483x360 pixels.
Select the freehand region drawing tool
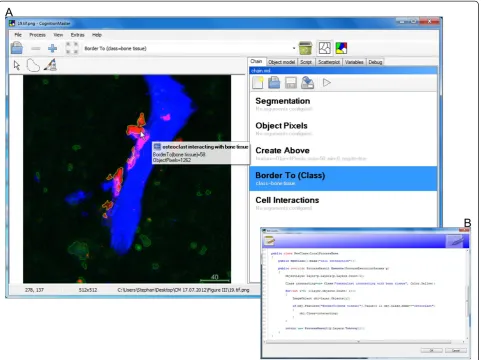(33, 65)
